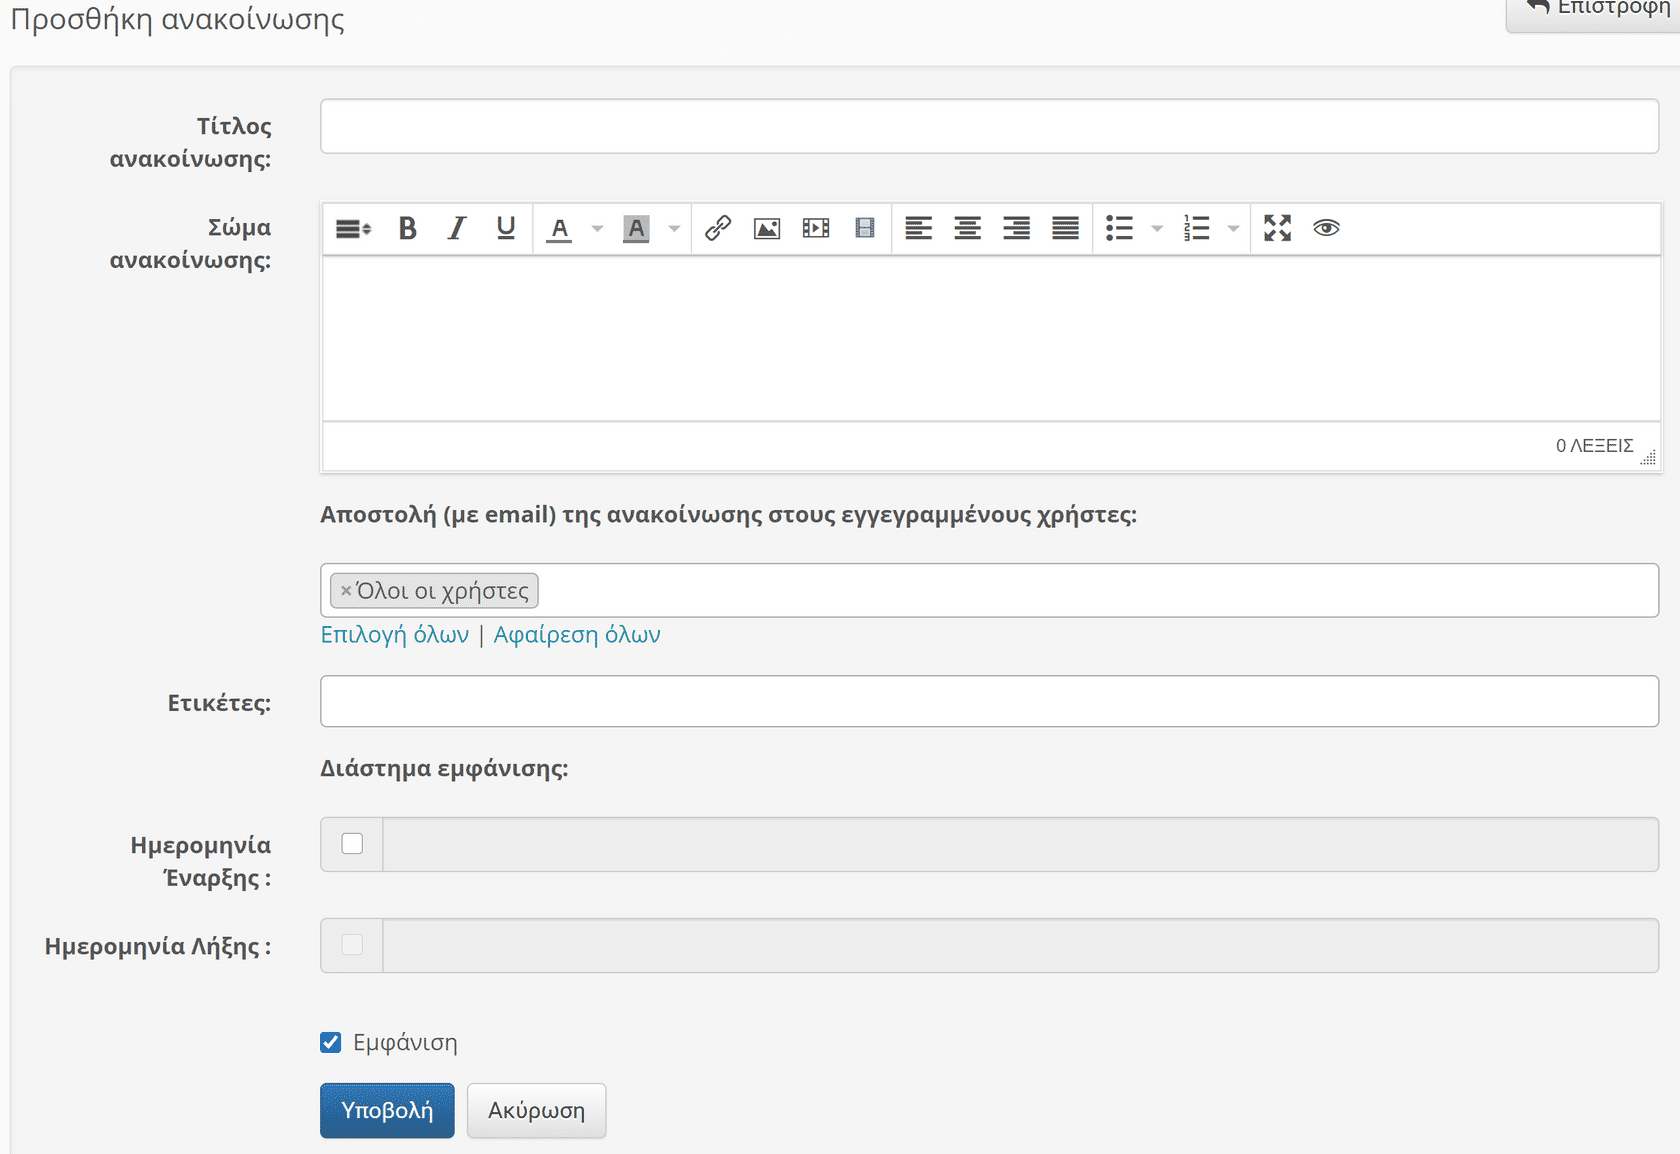Toggle bold formatting in the editor toolbar
Viewport: 1680px width, 1154px height.
407,229
